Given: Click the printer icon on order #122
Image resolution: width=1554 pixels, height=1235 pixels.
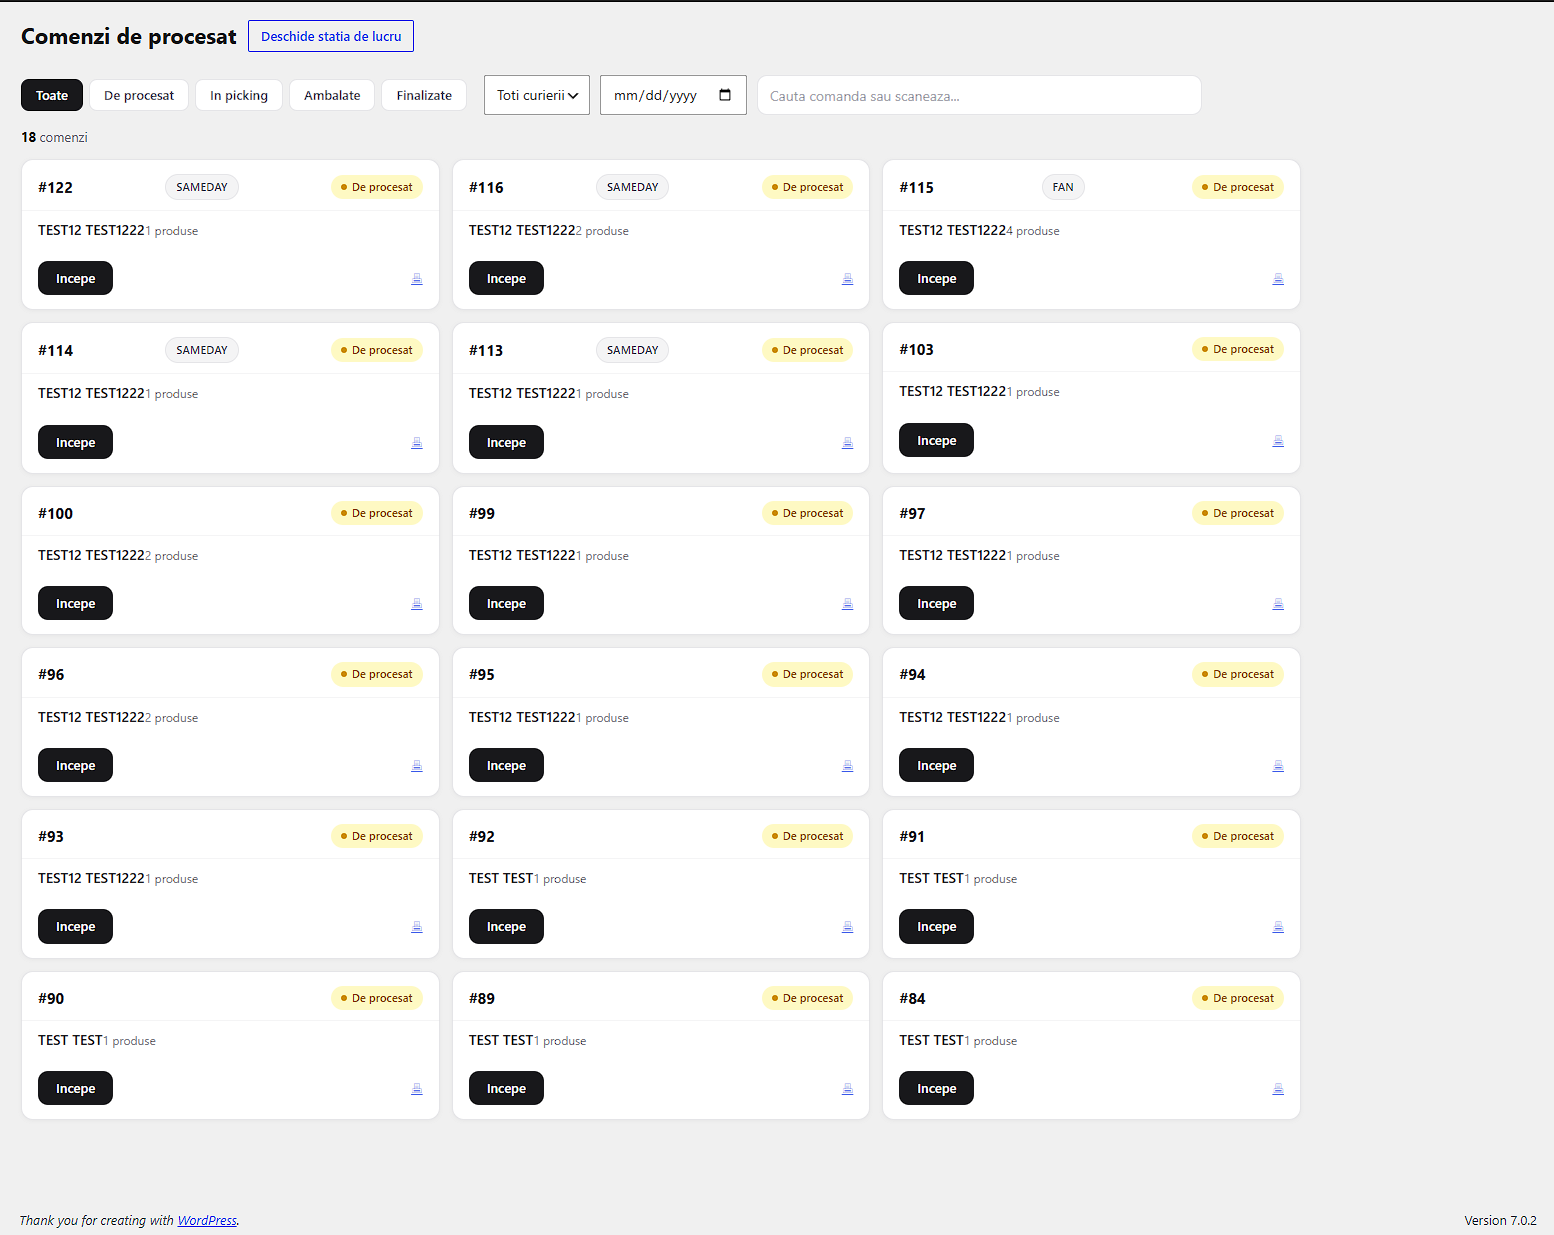Looking at the screenshot, I should tap(417, 279).
